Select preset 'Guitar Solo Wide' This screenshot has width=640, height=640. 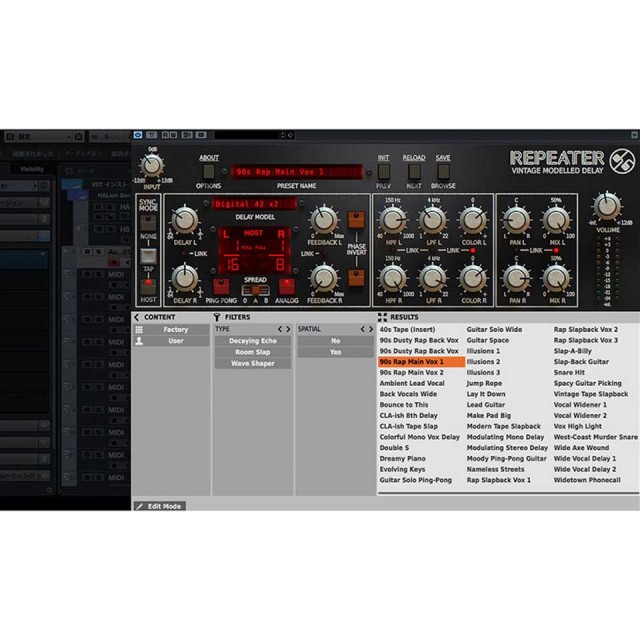494,329
